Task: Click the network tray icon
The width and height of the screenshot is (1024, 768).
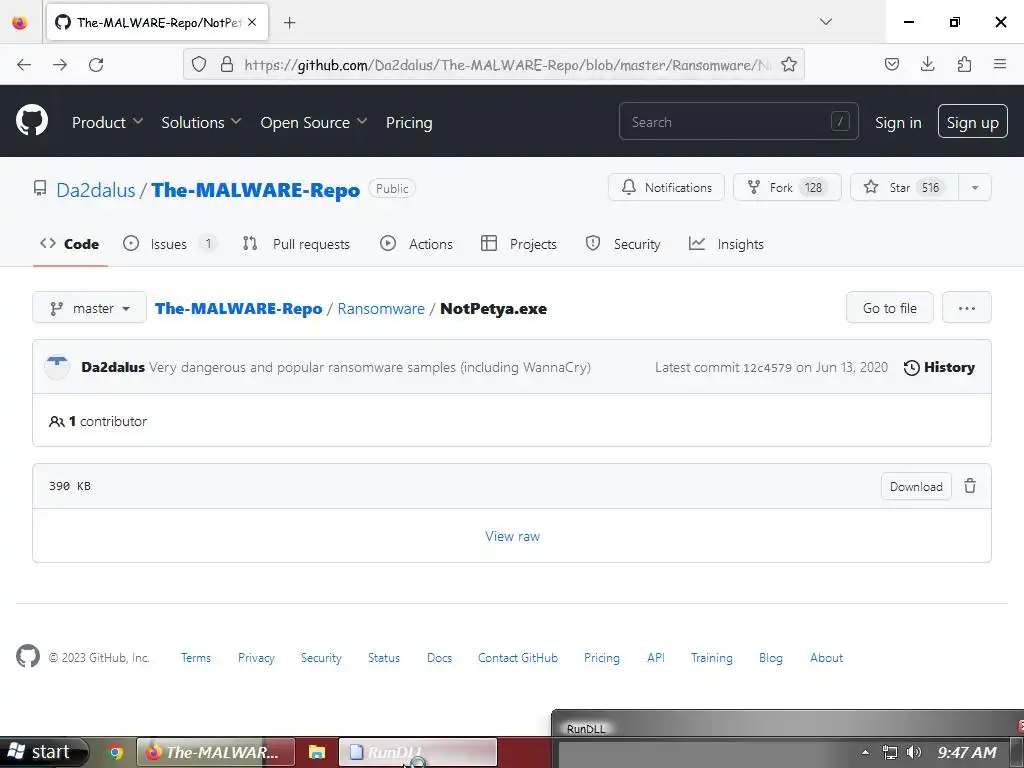Action: pos(889,752)
